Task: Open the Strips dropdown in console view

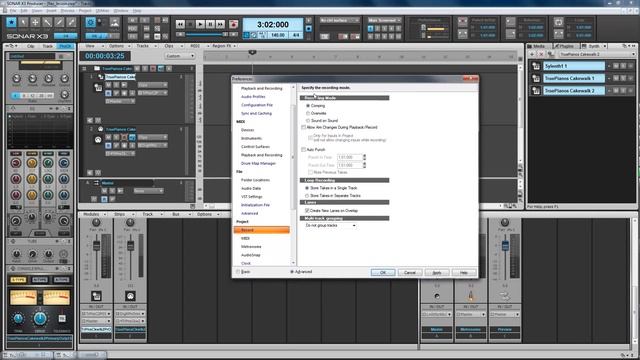Action: 122,214
